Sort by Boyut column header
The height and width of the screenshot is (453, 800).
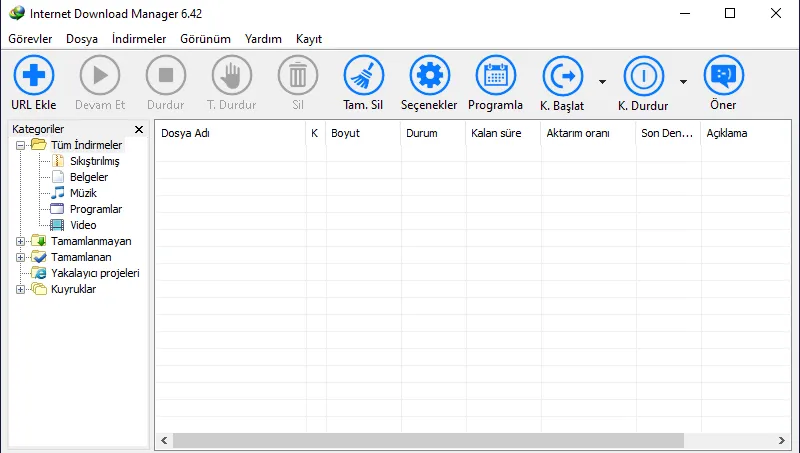point(364,133)
